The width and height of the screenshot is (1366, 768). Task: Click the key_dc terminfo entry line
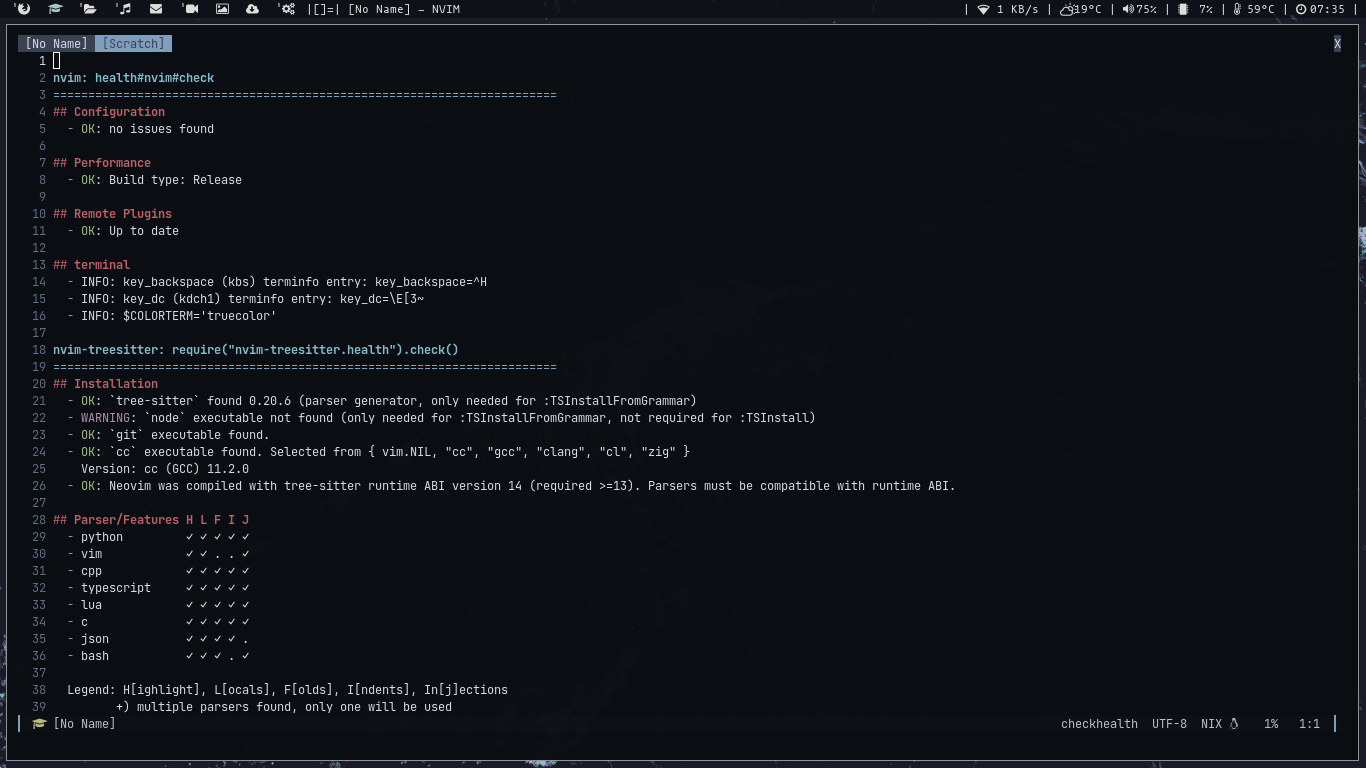[x=246, y=299]
